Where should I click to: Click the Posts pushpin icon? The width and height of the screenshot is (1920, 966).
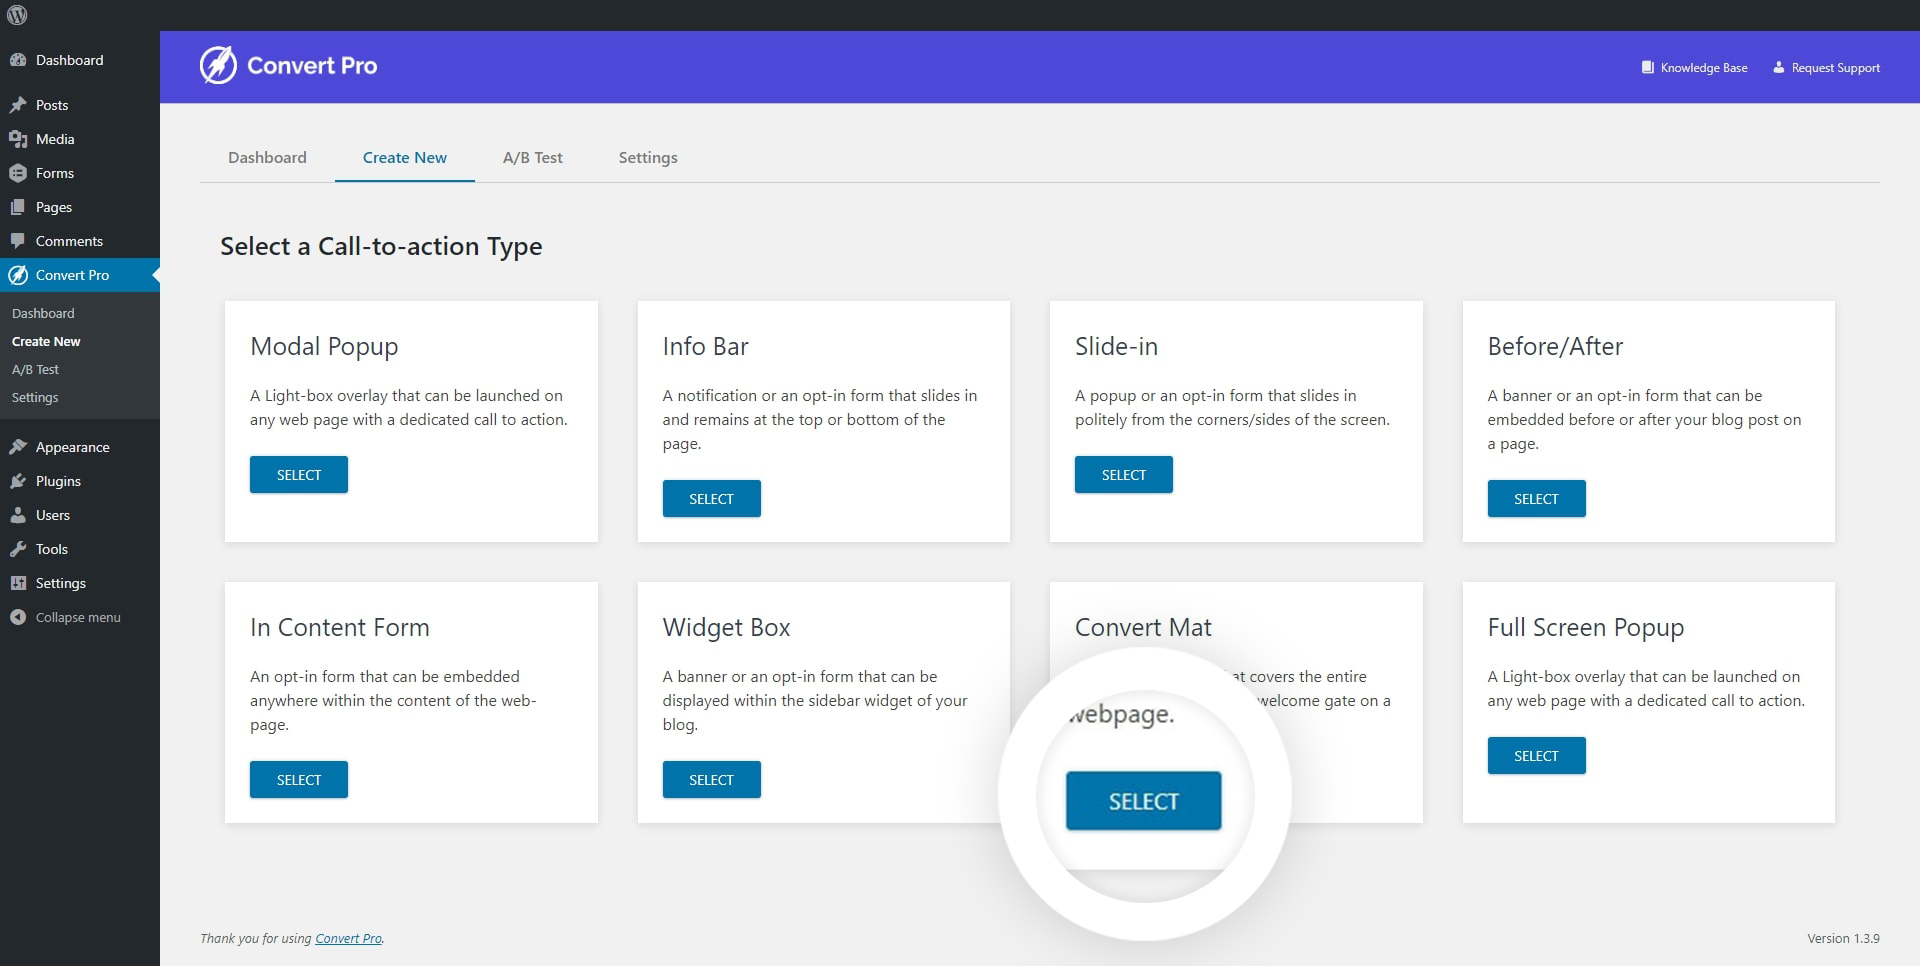click(18, 105)
